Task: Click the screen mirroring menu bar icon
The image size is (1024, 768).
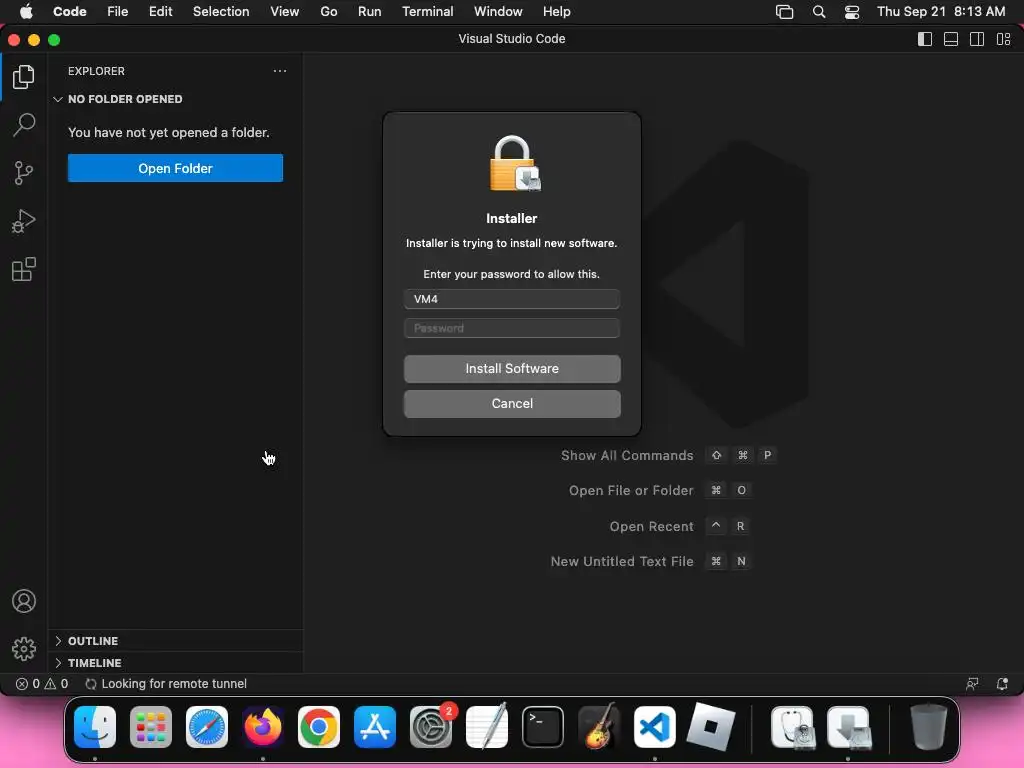Action: pos(784,12)
